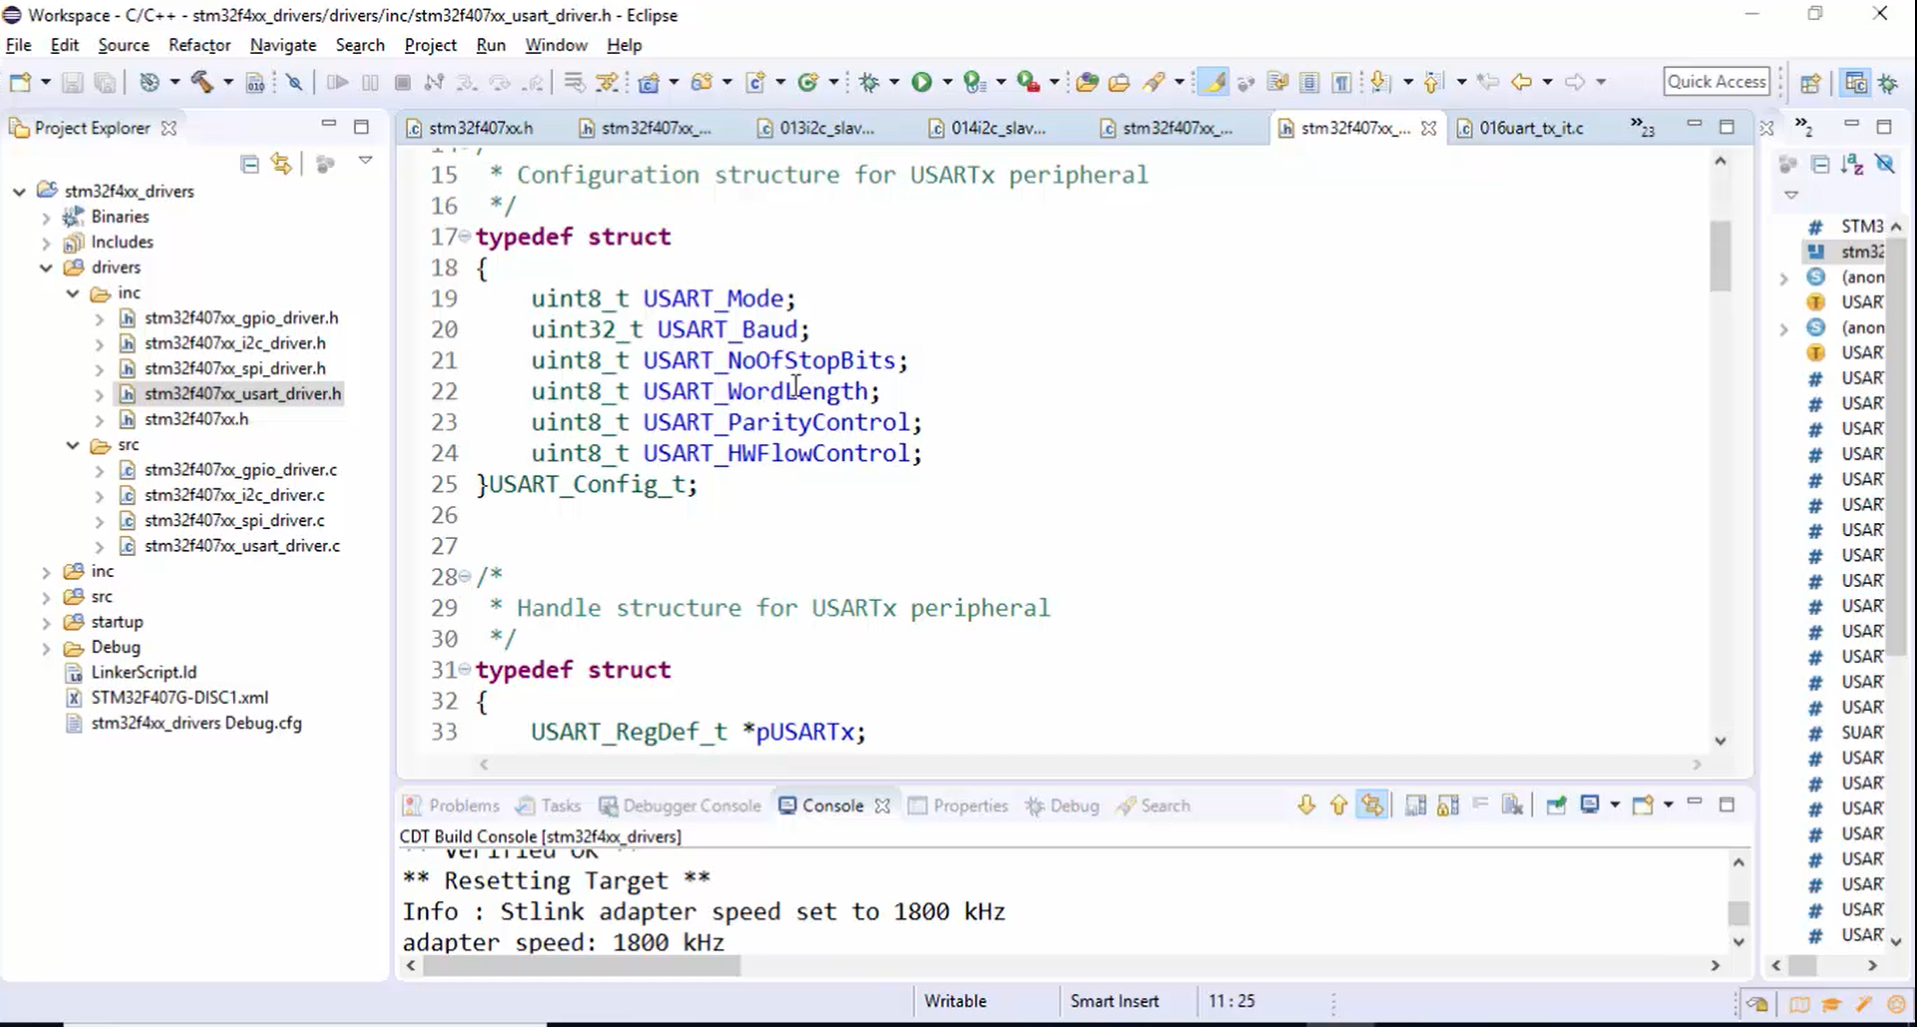
Task: Click the New C Source File icon
Action: [x=756, y=82]
